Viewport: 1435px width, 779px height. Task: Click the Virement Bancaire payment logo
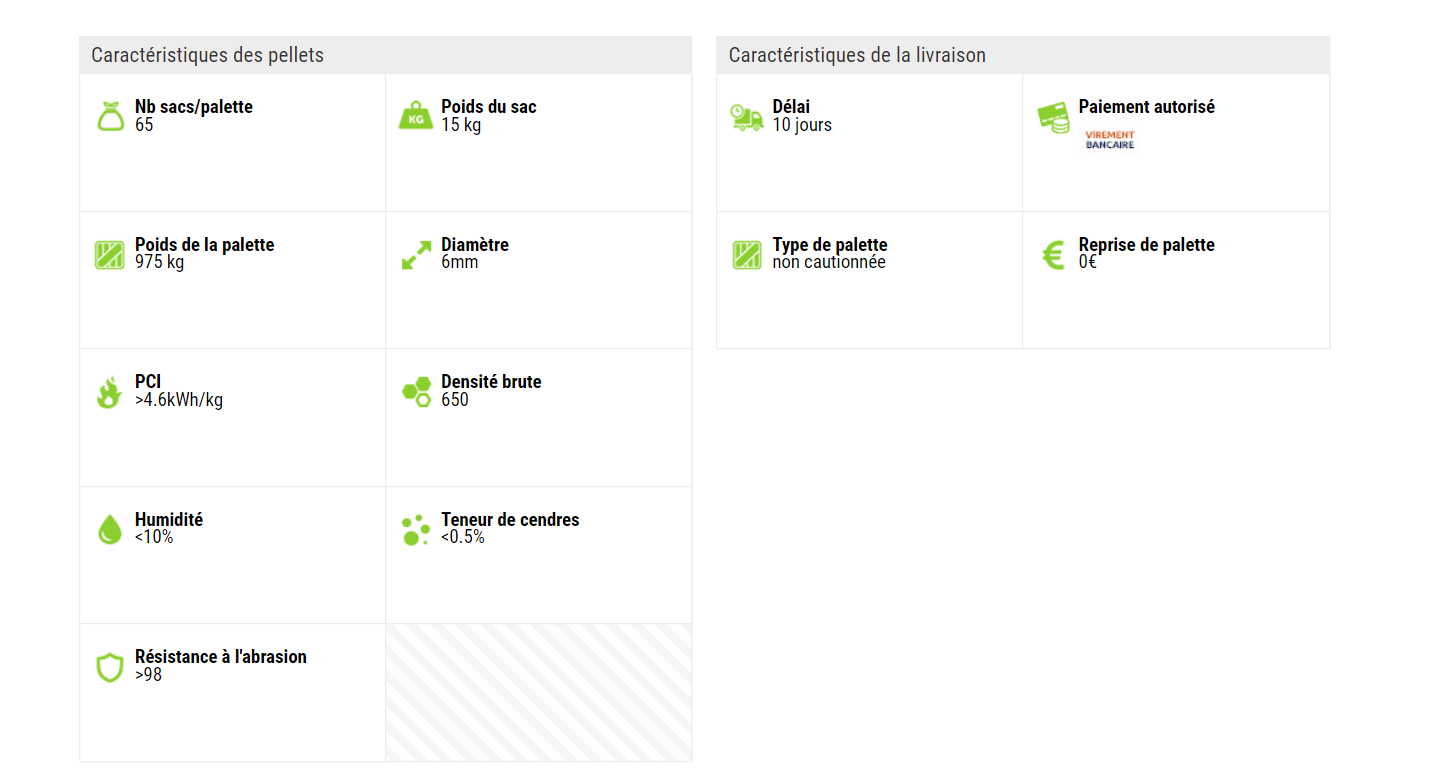click(x=1110, y=140)
